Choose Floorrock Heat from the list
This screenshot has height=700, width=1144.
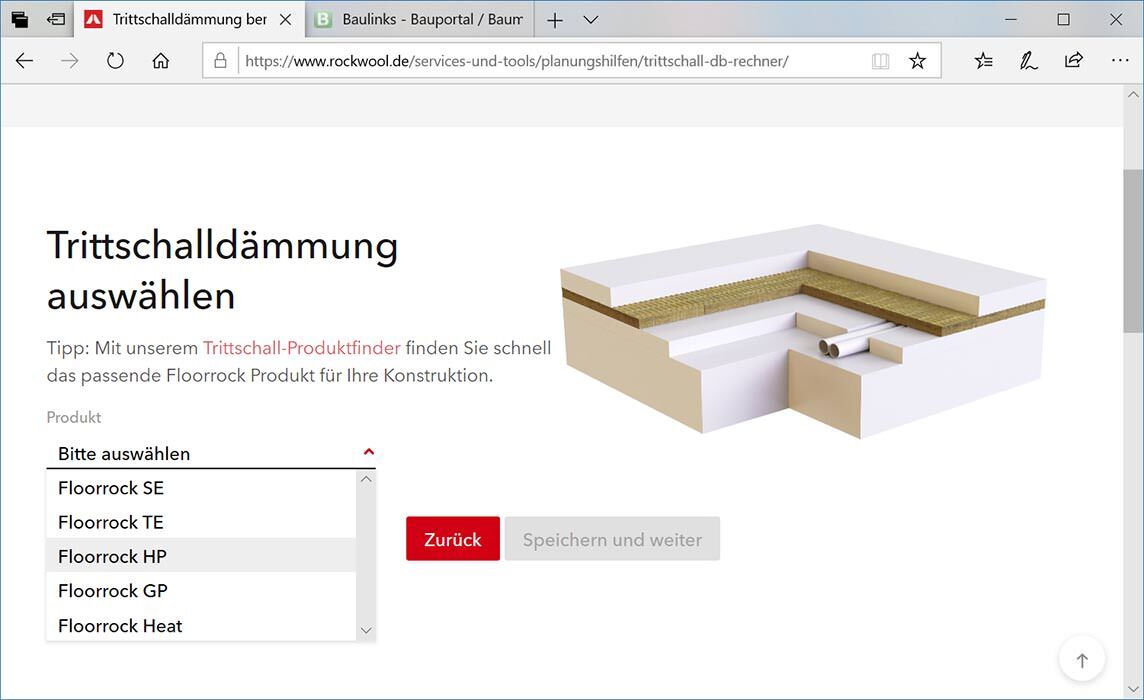click(201, 626)
